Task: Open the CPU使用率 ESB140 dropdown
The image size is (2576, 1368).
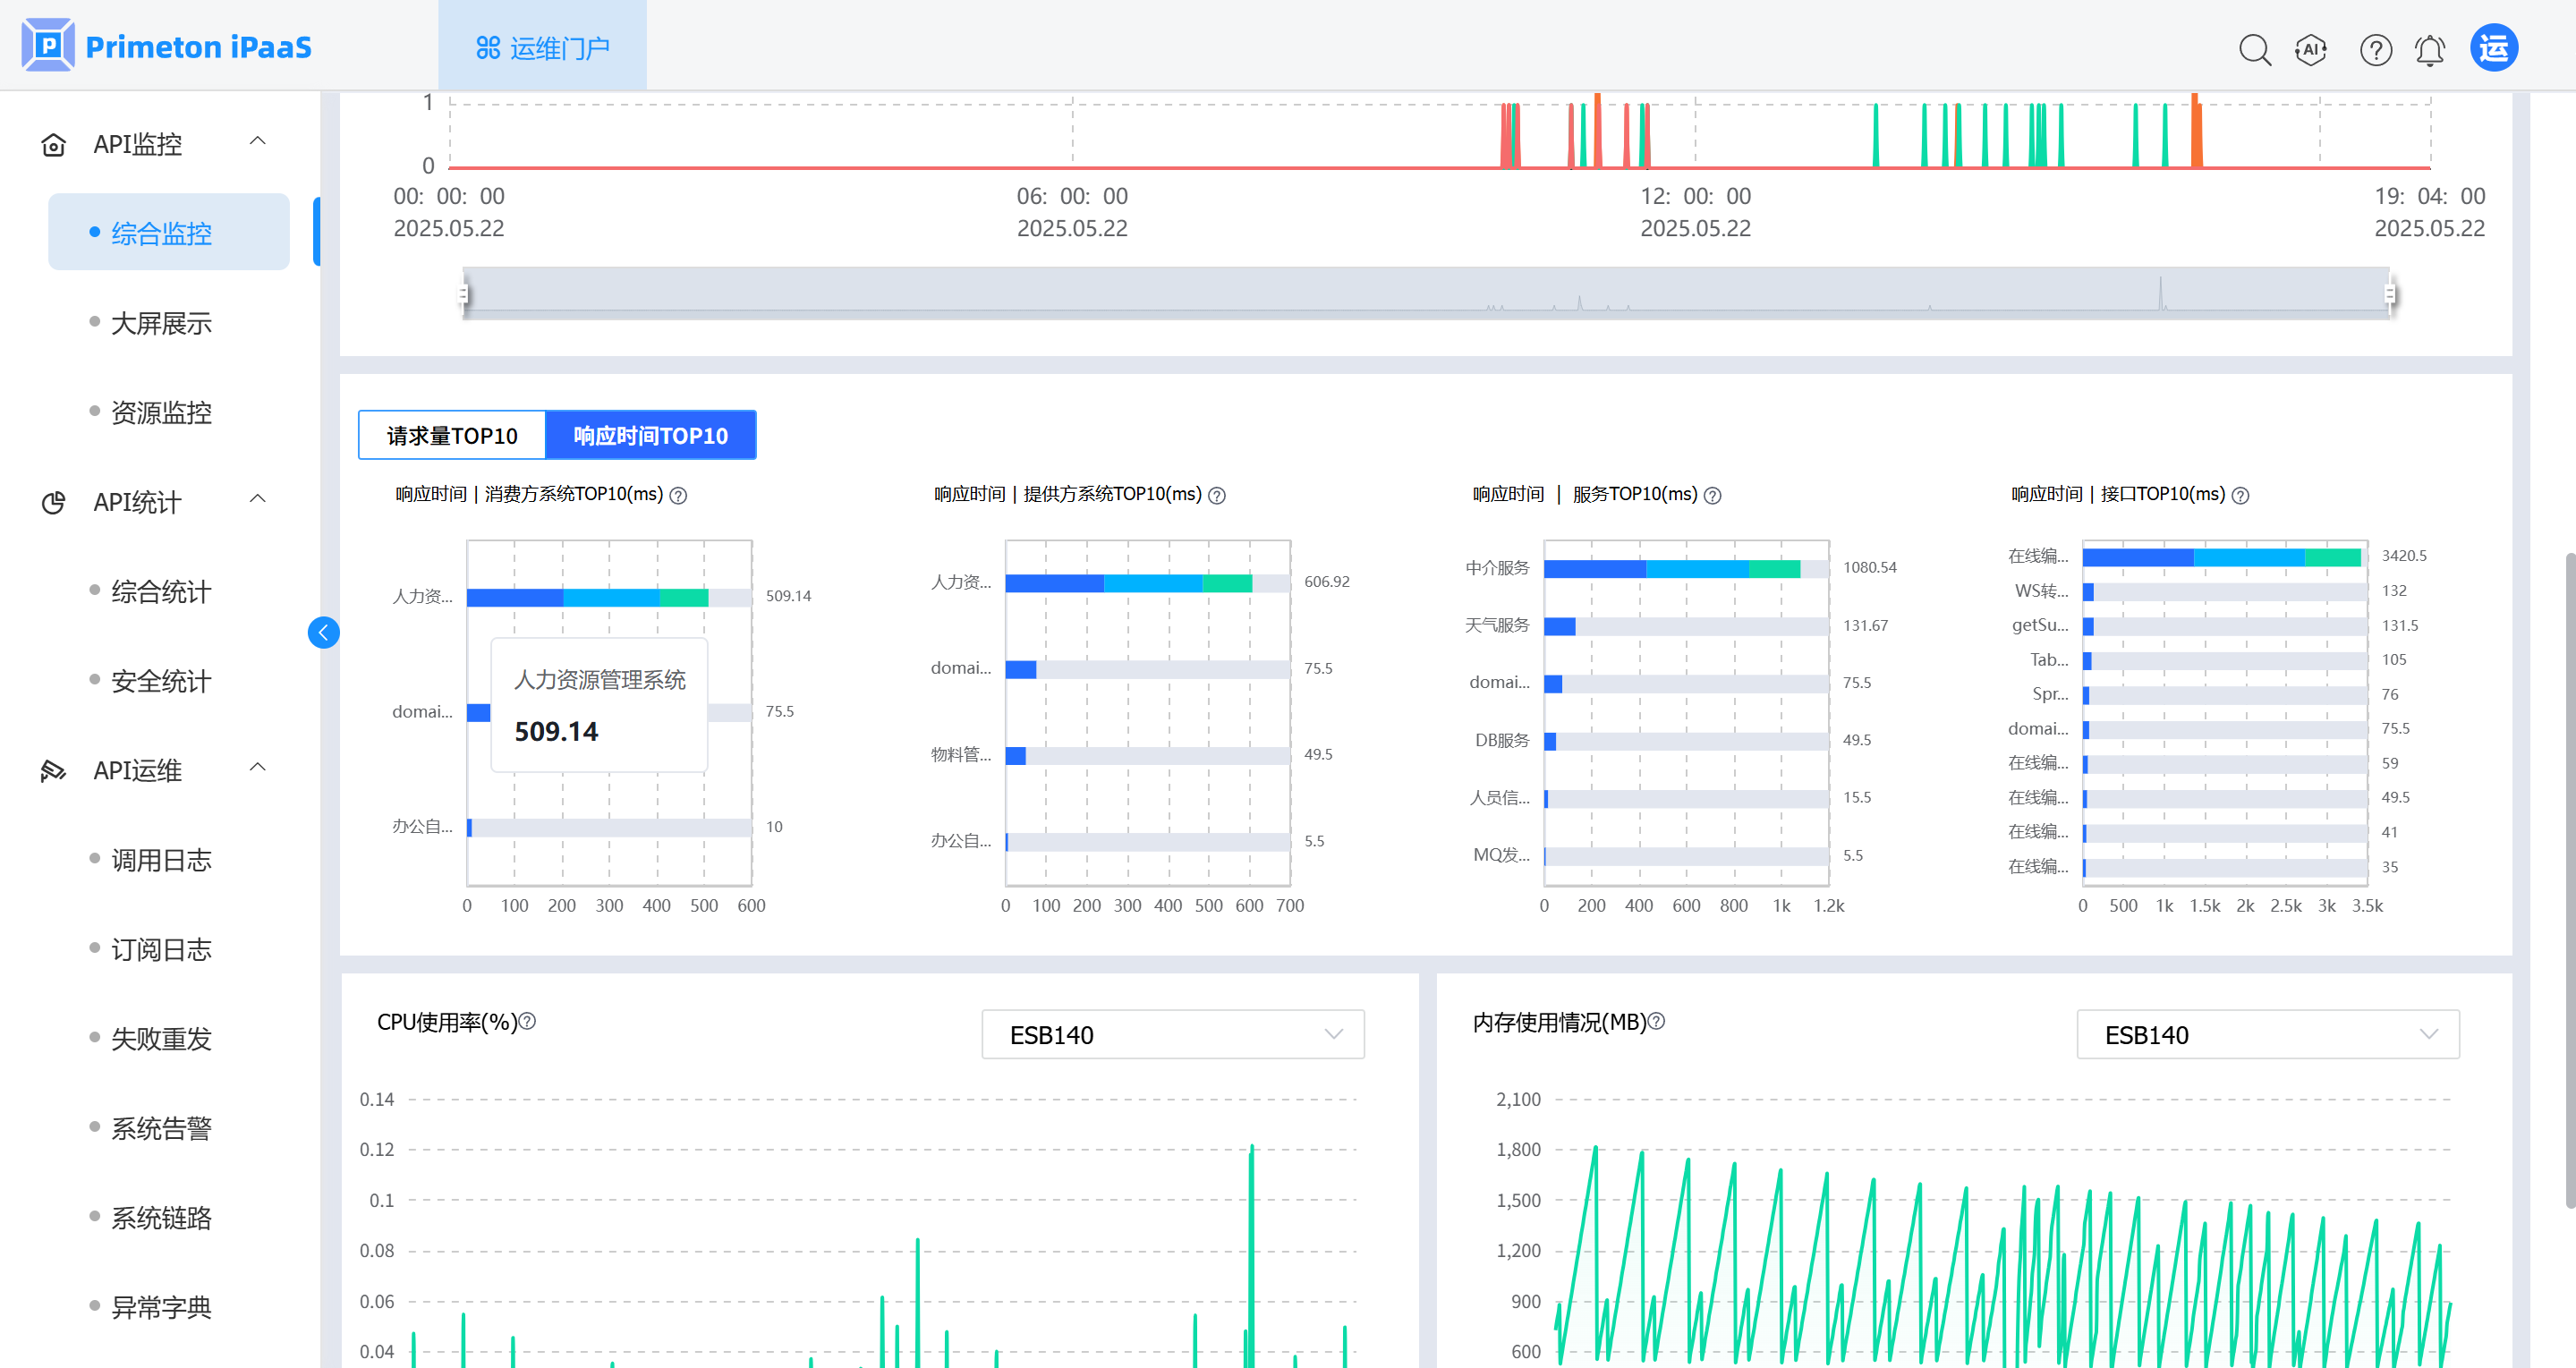Action: pyautogui.click(x=1172, y=1034)
